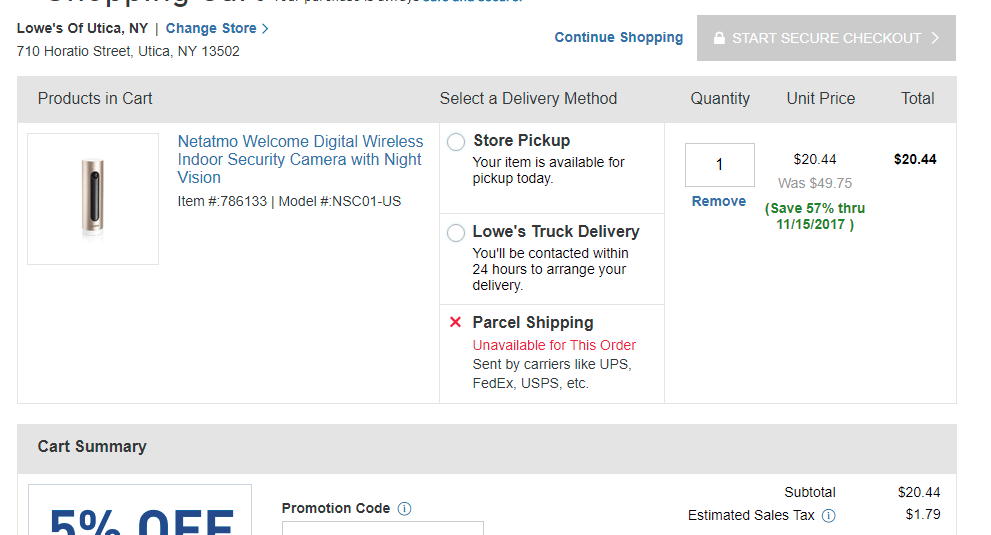Click the Save 57% promotion text
The image size is (991, 535).
point(815,216)
